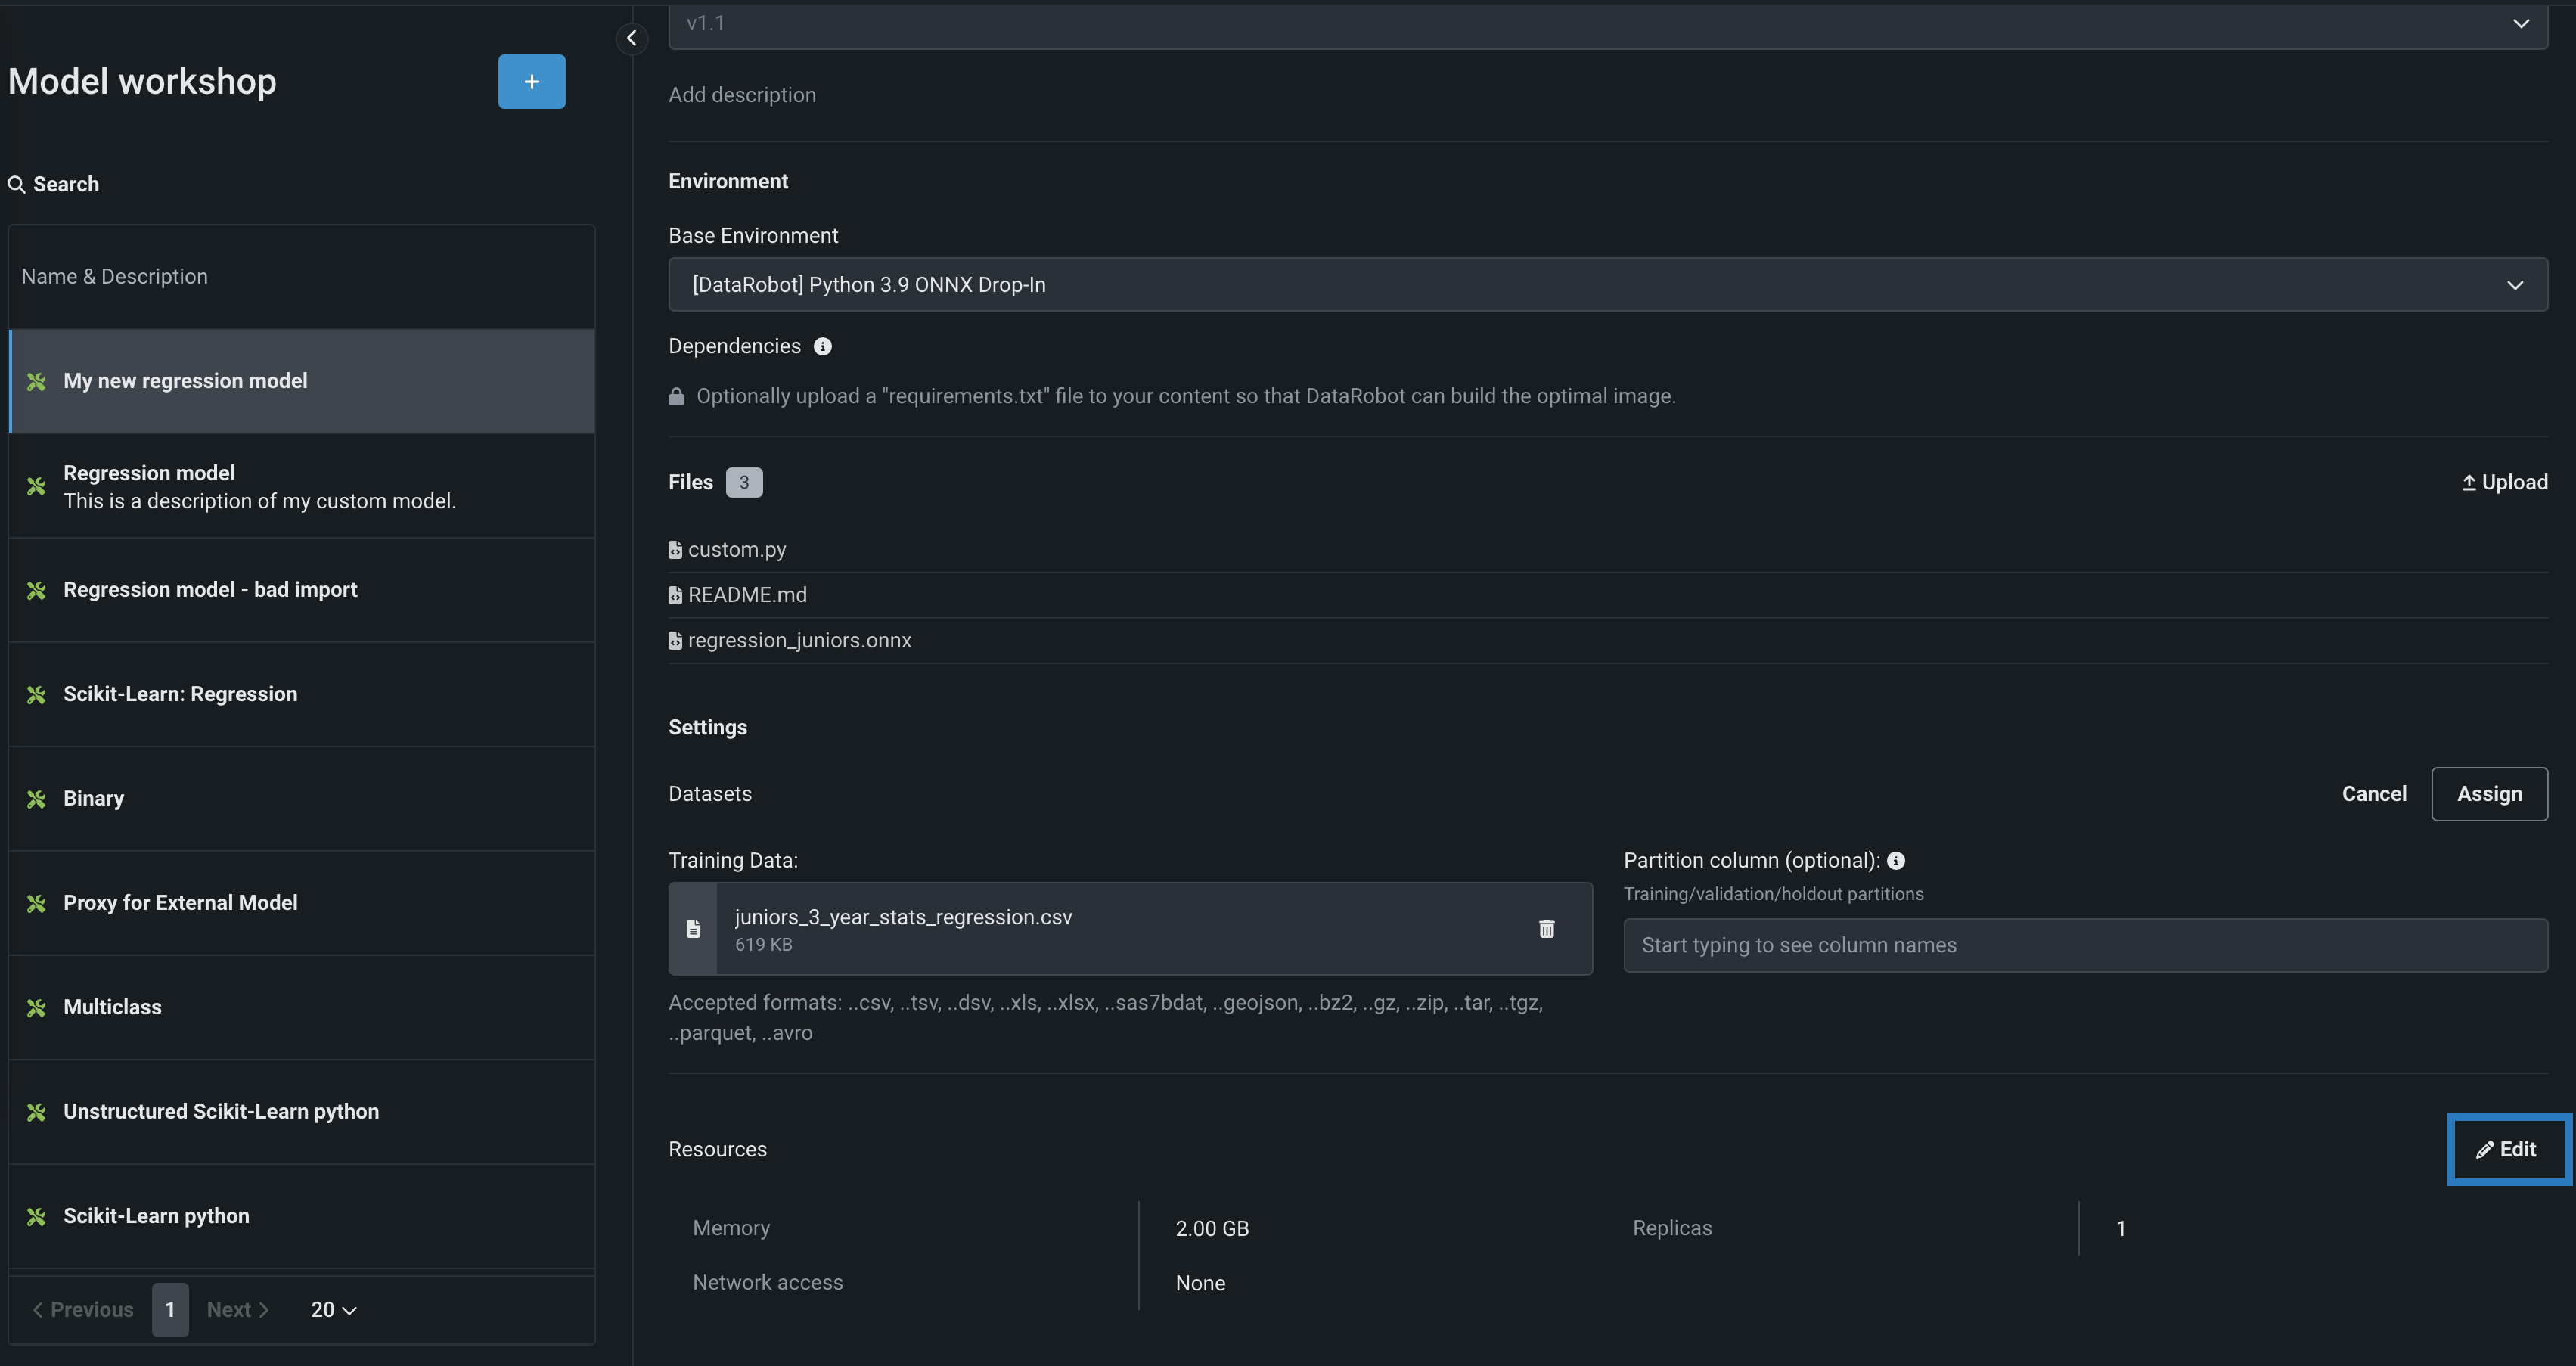Edit the Resources settings
This screenshot has width=2576, height=1366.
click(x=2507, y=1150)
